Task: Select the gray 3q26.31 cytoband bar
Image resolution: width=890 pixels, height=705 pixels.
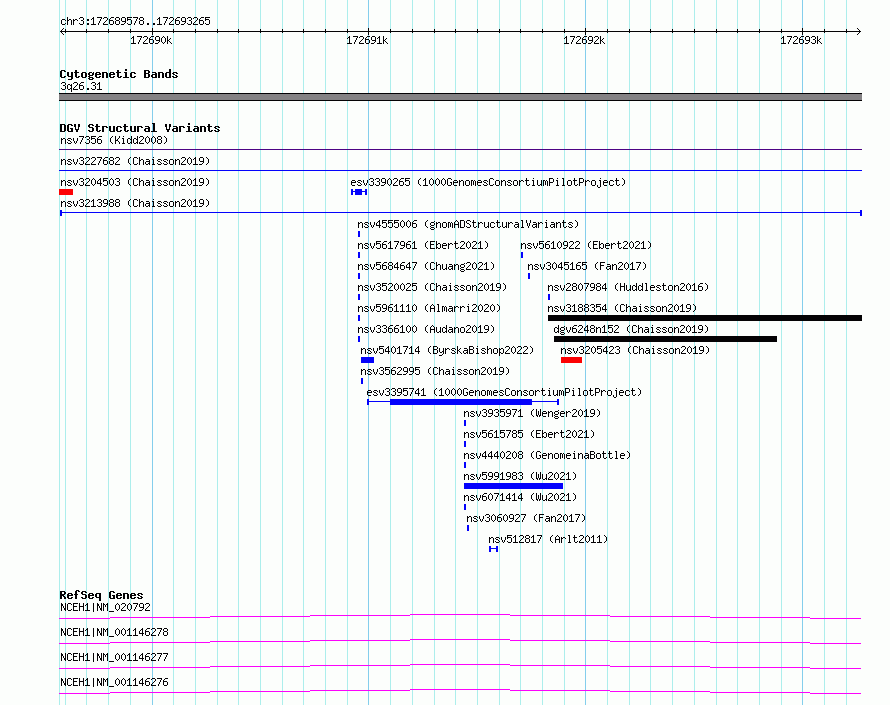Action: point(460,97)
